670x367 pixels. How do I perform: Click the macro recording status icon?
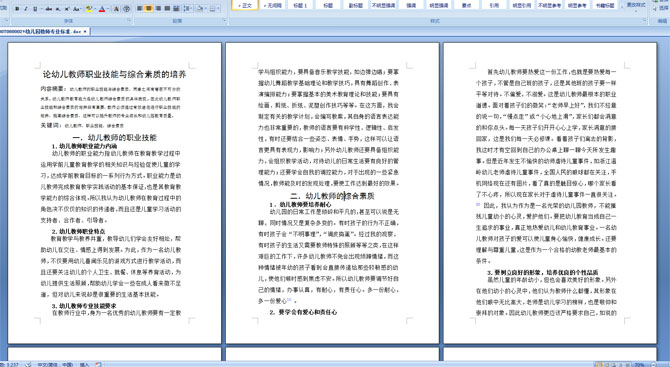tap(99, 364)
